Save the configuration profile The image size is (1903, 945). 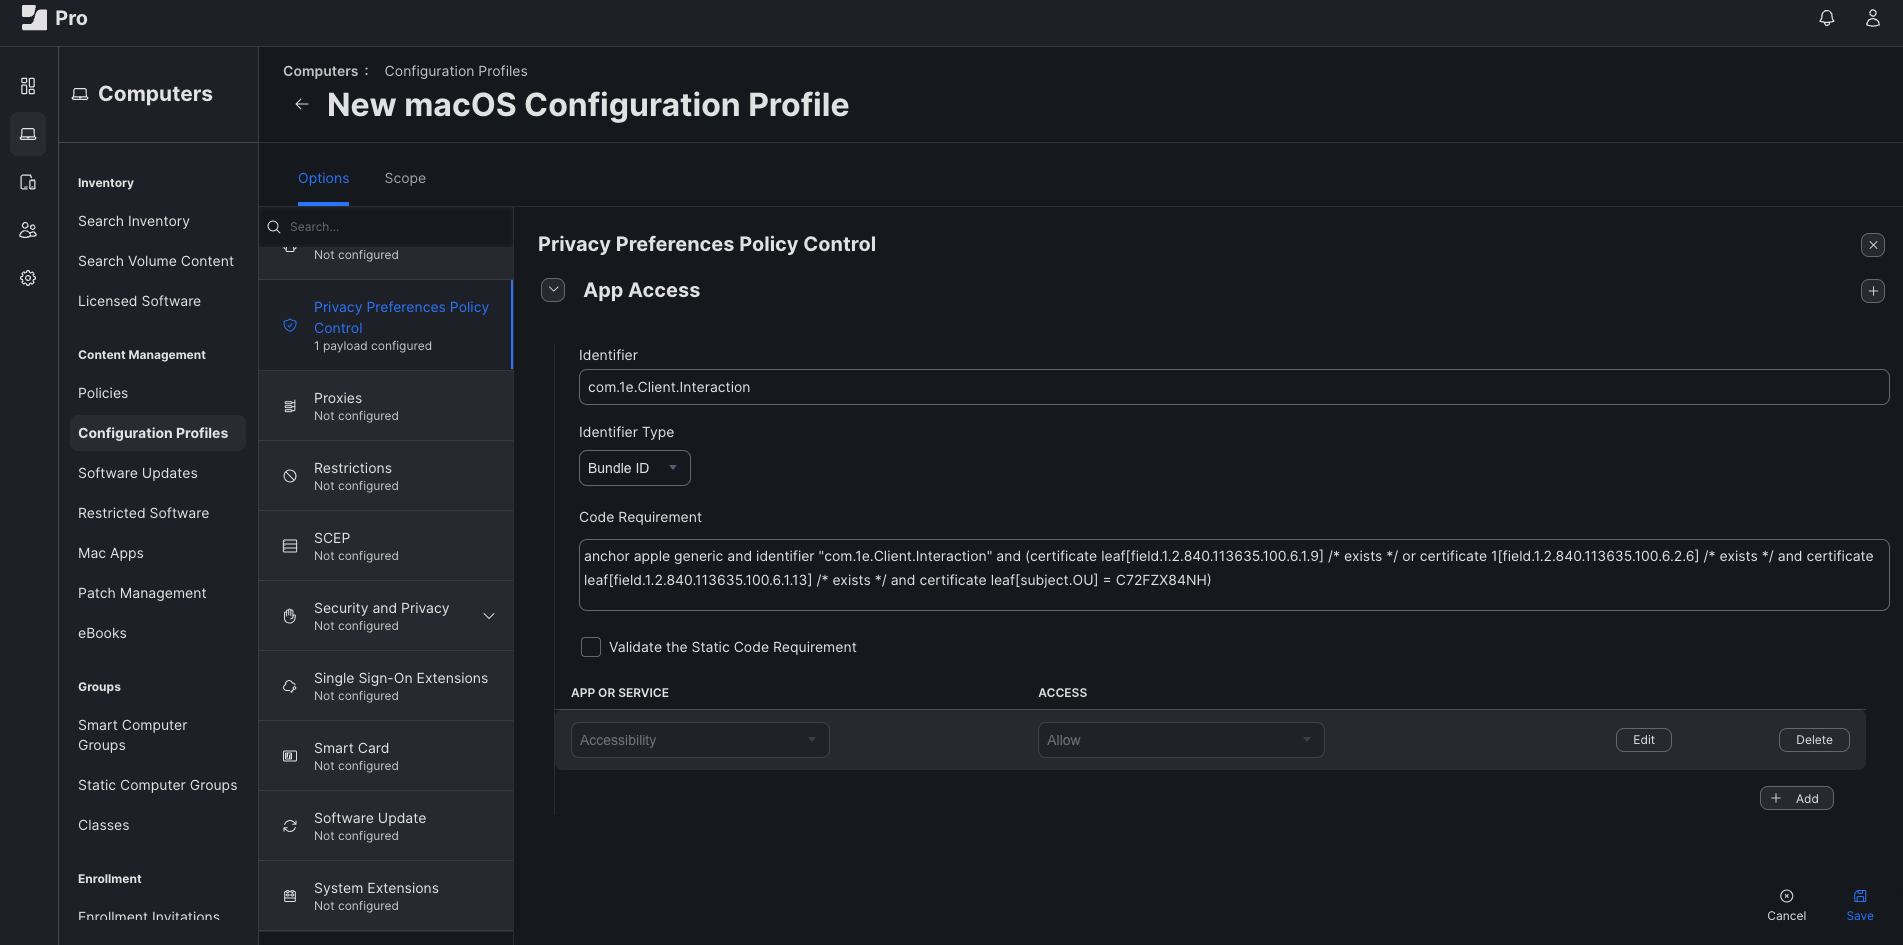1859,904
